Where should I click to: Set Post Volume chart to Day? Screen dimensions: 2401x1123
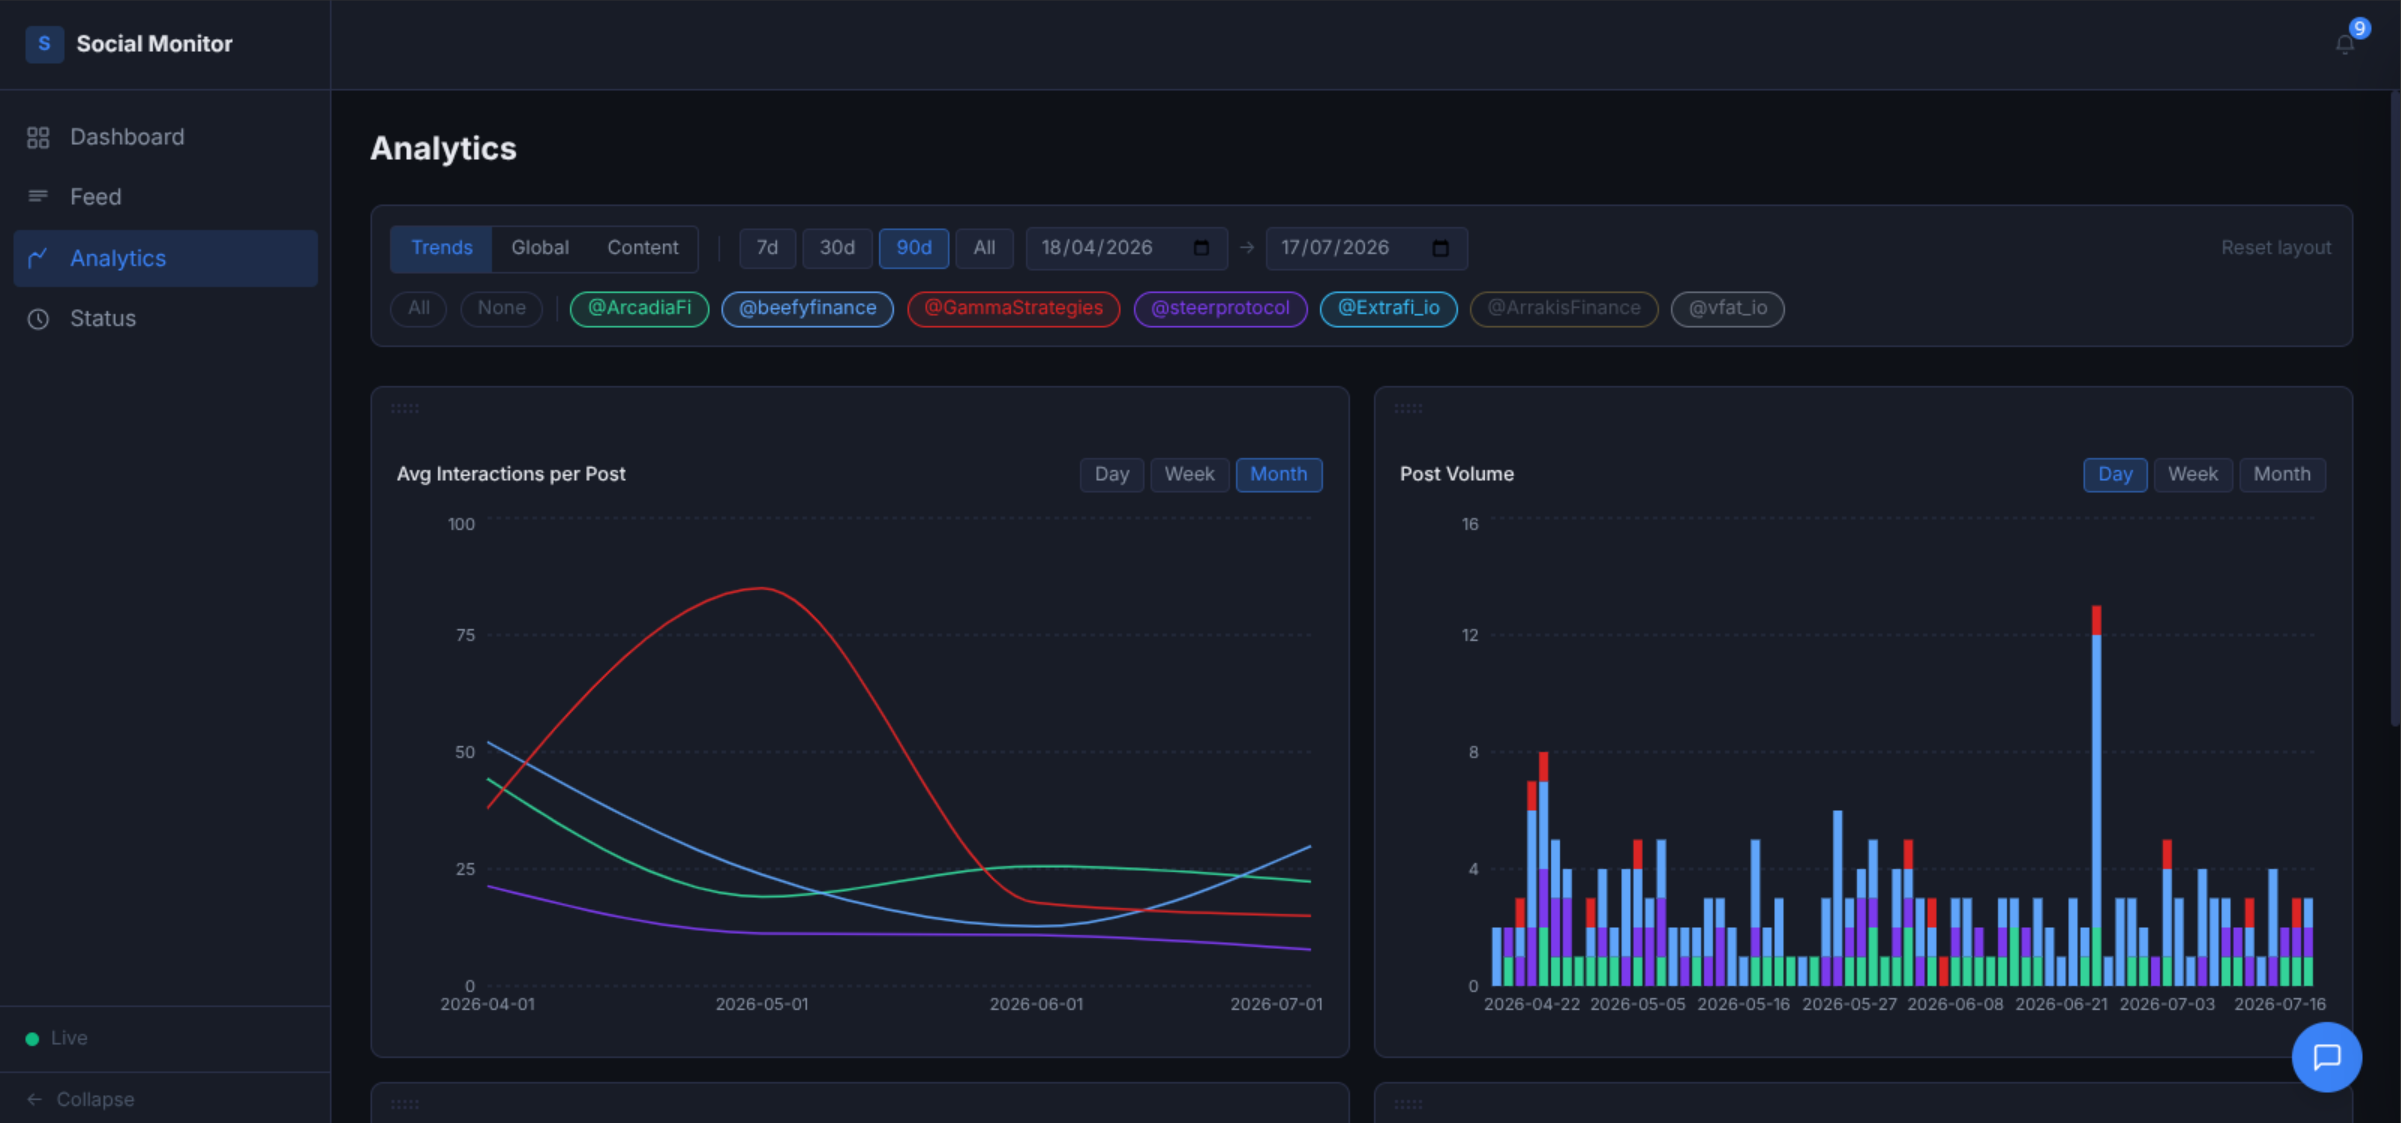coord(2114,474)
